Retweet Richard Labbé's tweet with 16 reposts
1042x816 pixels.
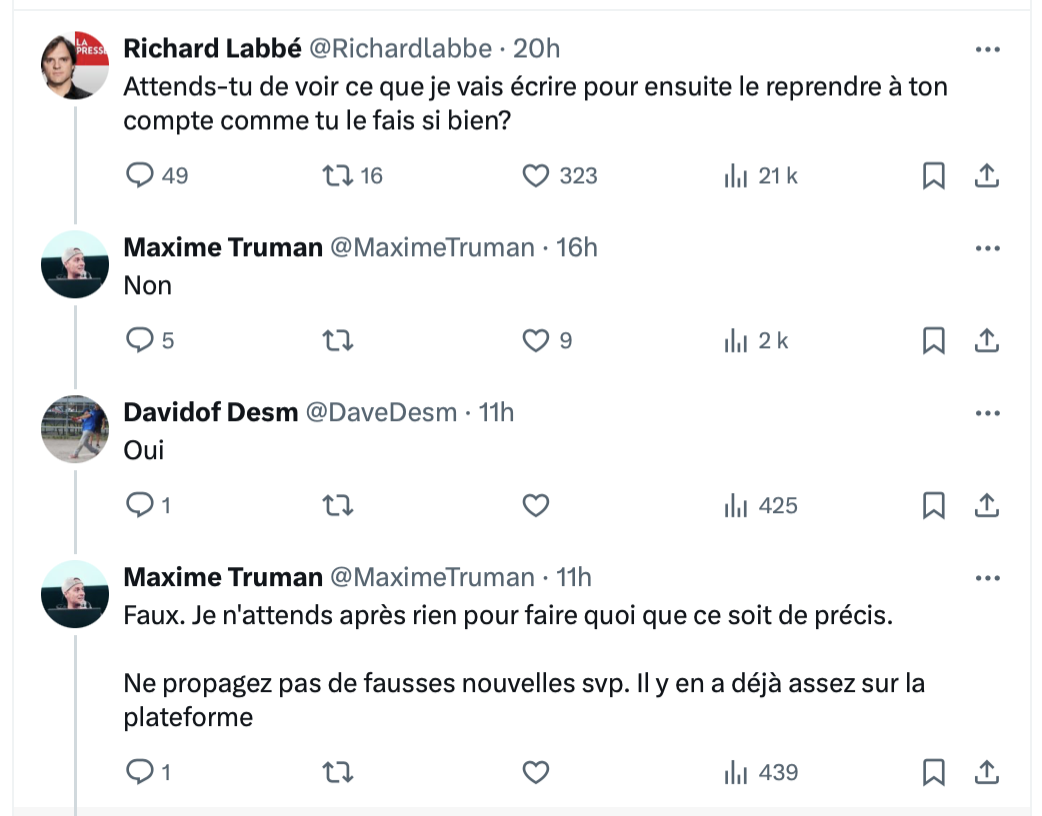[x=352, y=176]
